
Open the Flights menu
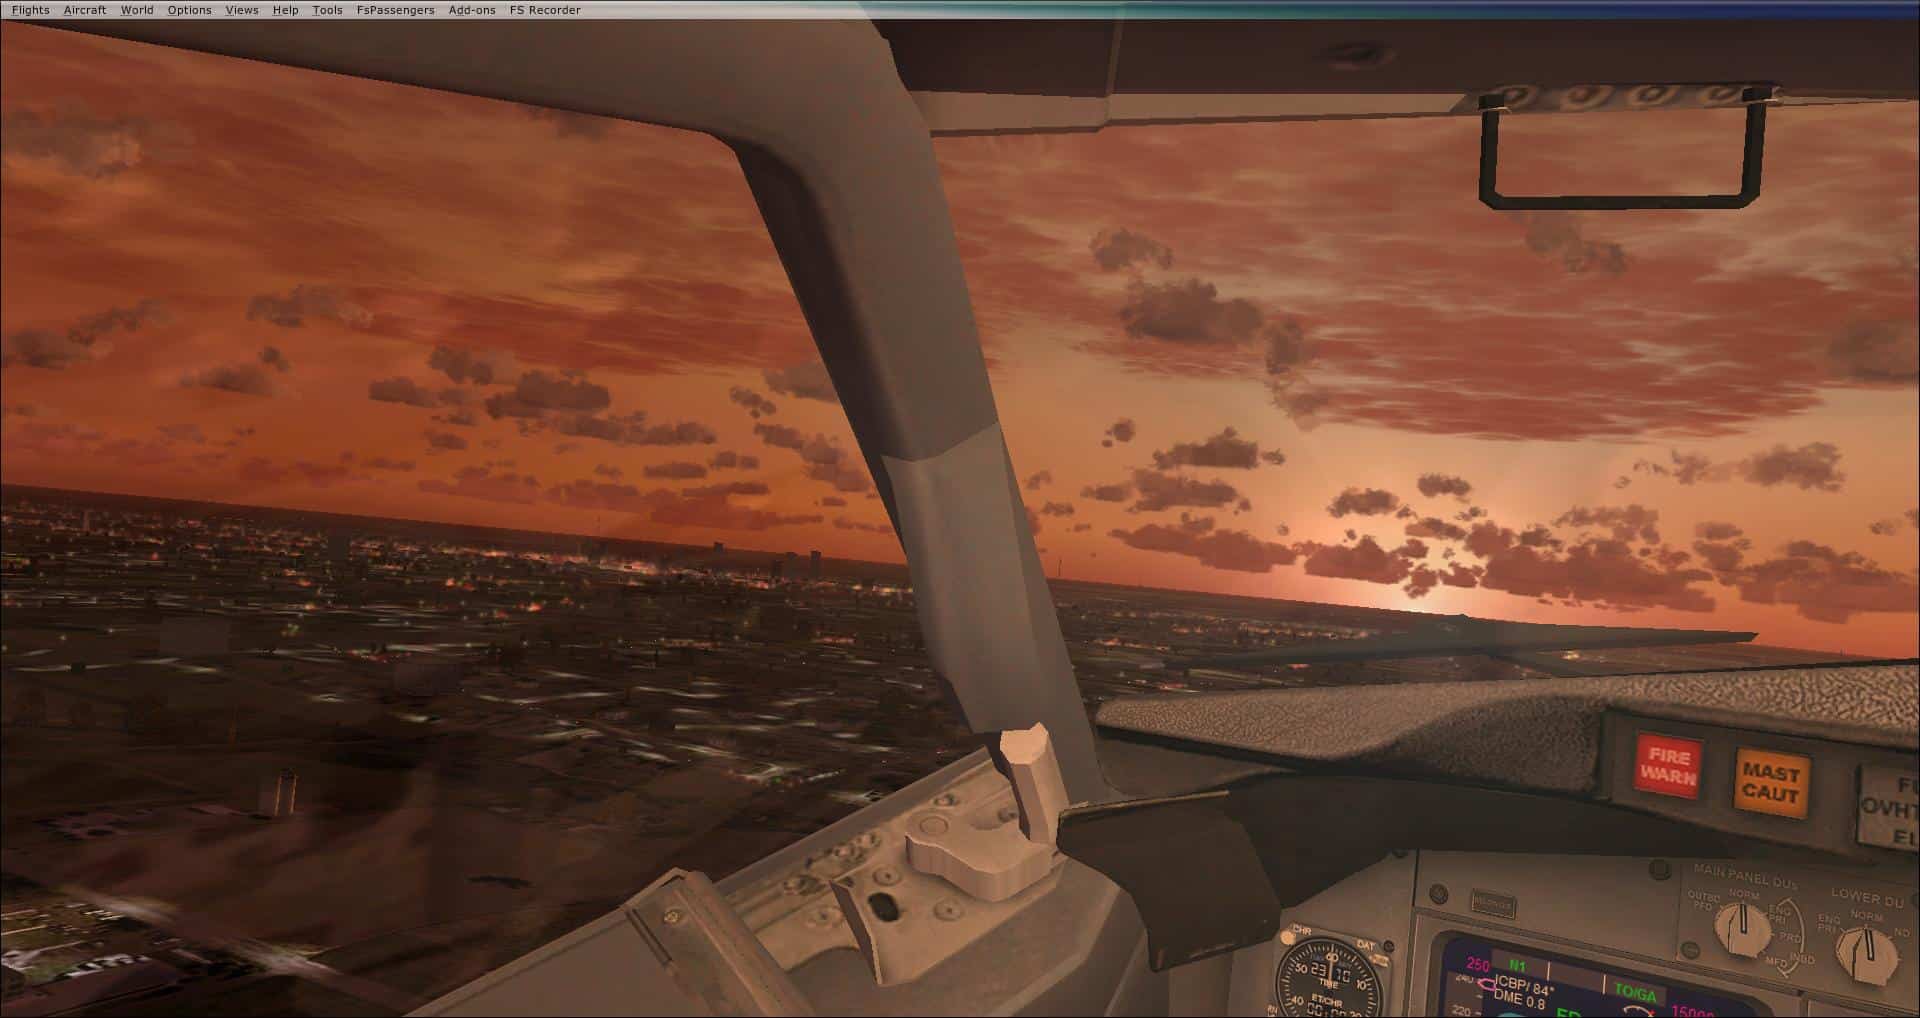pyautogui.click(x=31, y=10)
